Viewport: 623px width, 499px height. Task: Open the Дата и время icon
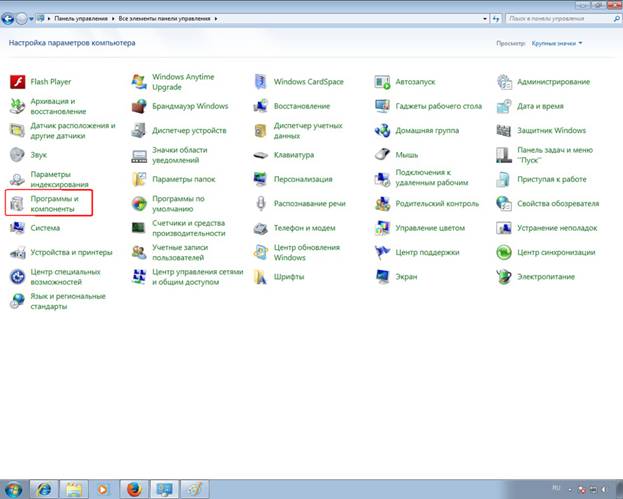pos(504,106)
